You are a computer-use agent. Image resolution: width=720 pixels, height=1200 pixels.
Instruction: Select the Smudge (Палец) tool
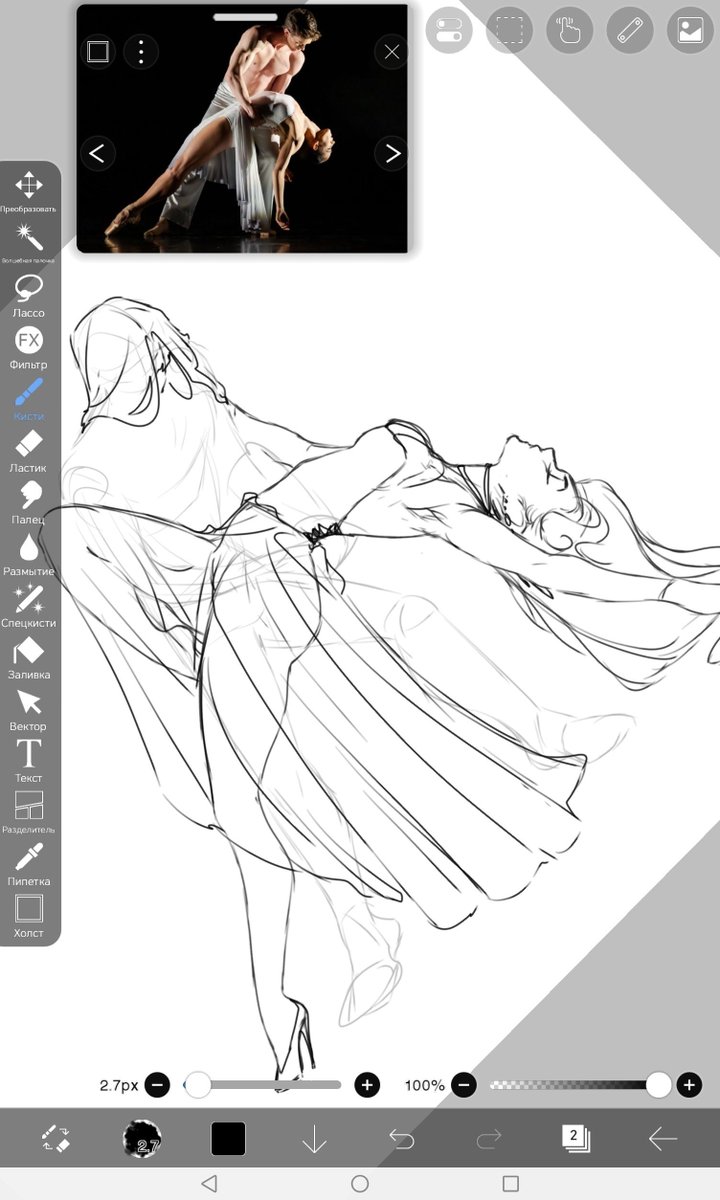point(29,501)
